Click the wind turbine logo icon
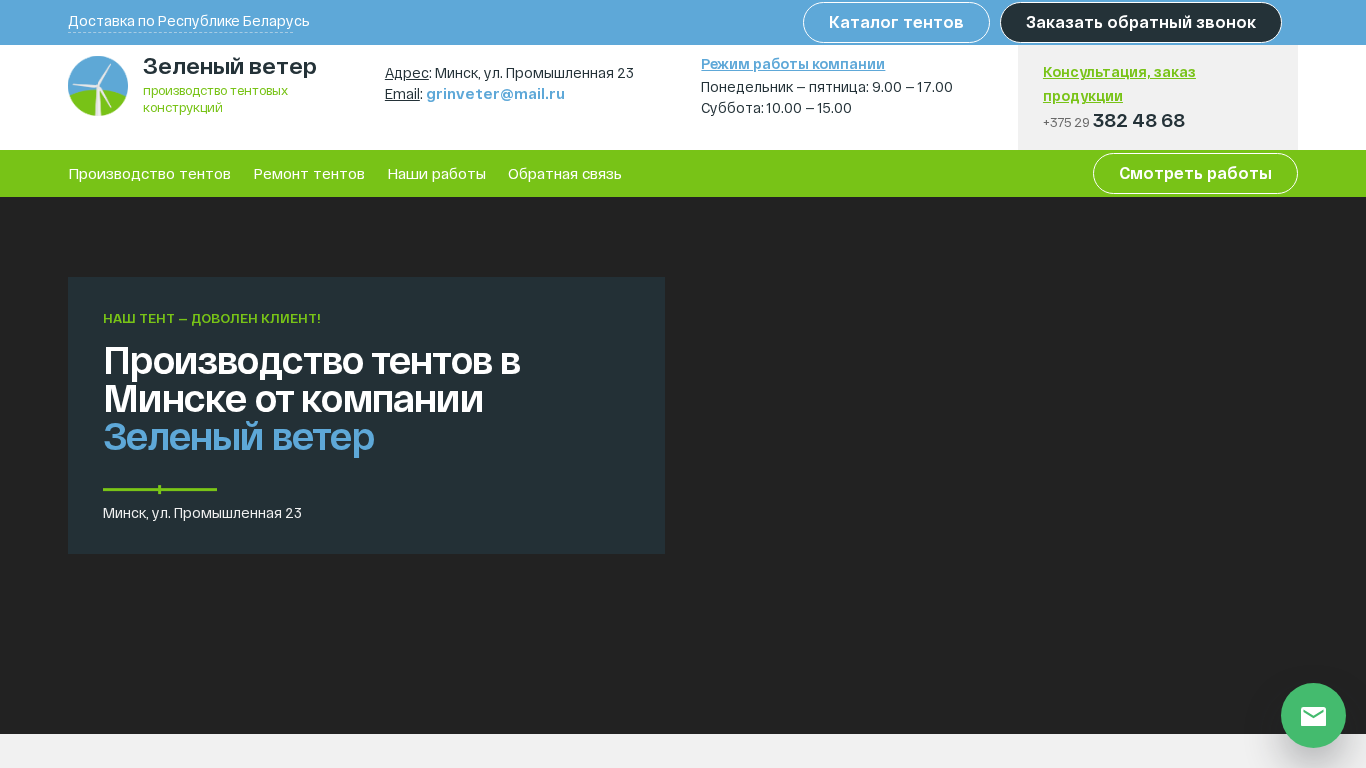This screenshot has width=1366, height=768. point(98,86)
